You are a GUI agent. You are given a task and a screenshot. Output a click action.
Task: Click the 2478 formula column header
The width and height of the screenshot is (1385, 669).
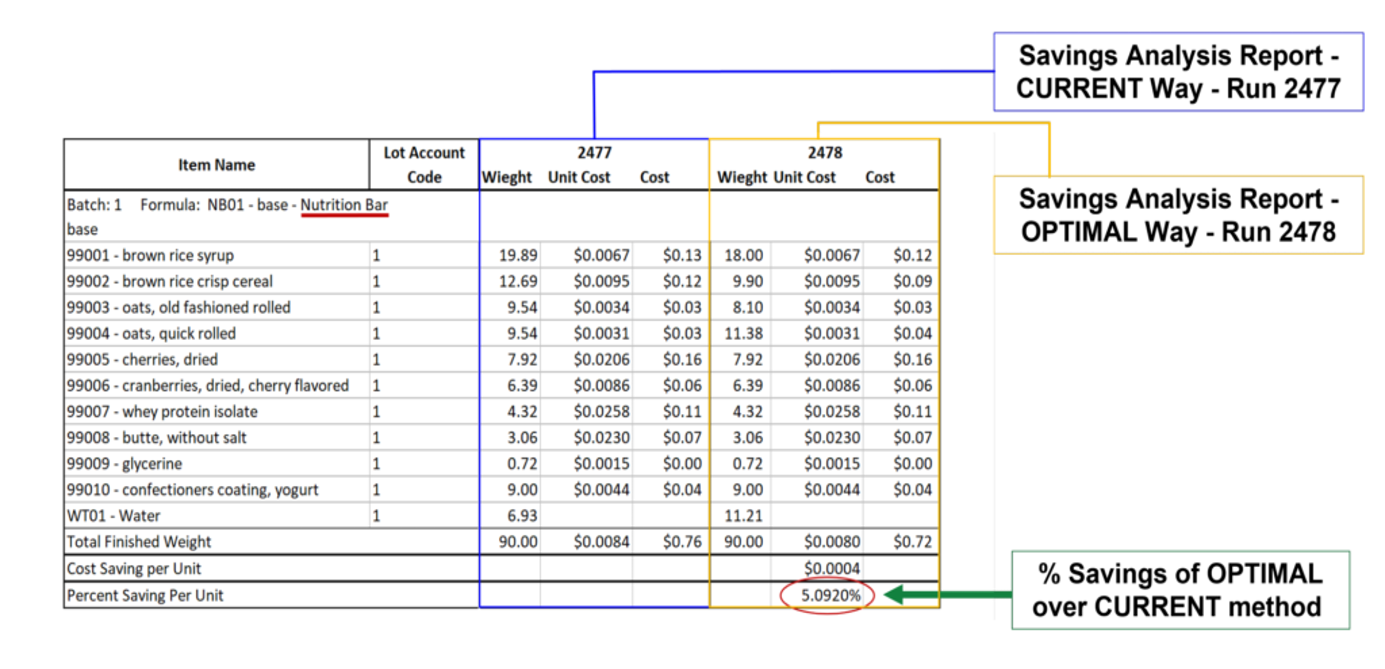(825, 153)
